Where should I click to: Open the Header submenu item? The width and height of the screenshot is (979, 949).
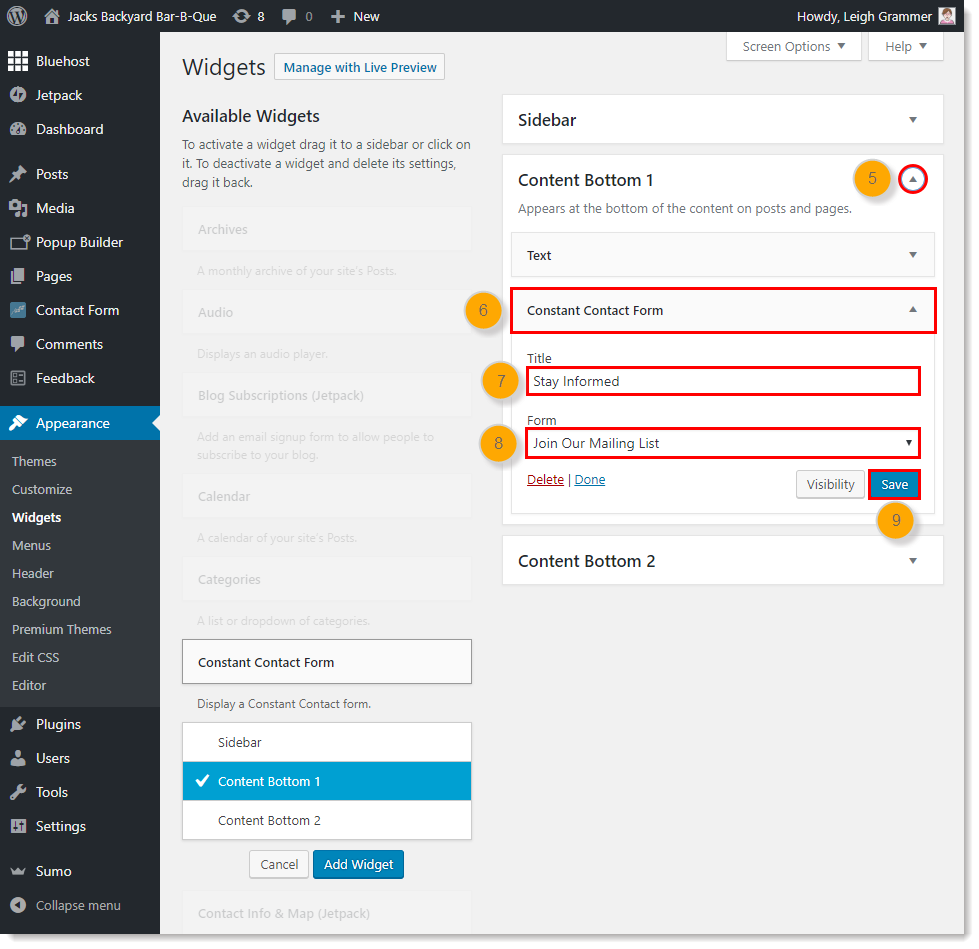tap(32, 573)
